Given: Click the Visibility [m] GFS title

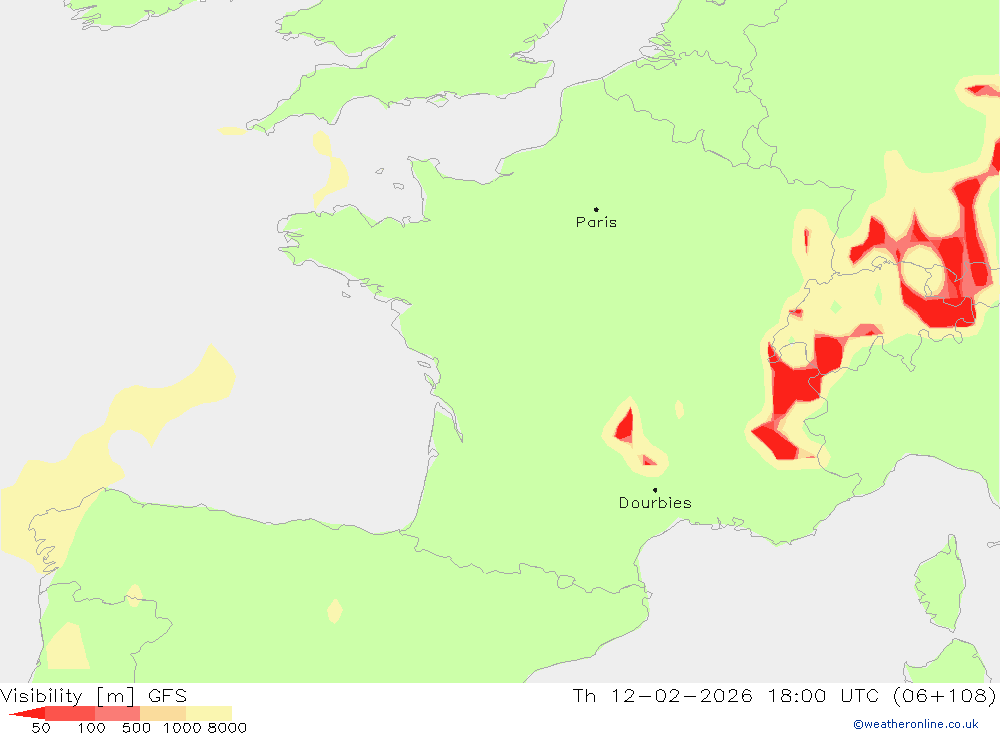Looking at the screenshot, I should tap(94, 695).
